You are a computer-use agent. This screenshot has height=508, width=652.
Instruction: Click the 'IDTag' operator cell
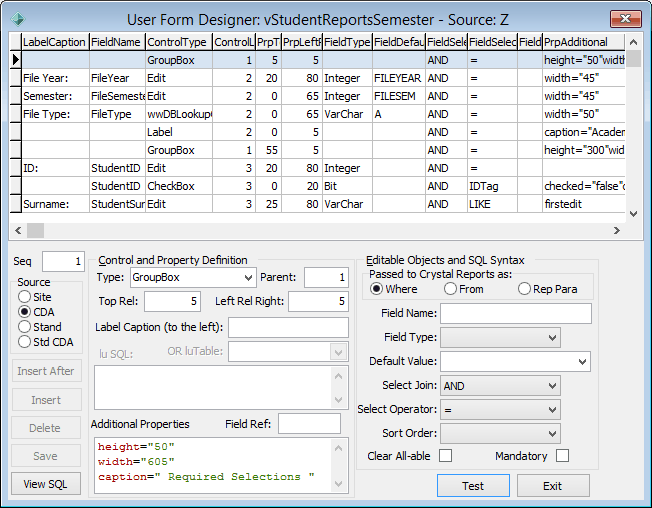pyautogui.click(x=492, y=186)
